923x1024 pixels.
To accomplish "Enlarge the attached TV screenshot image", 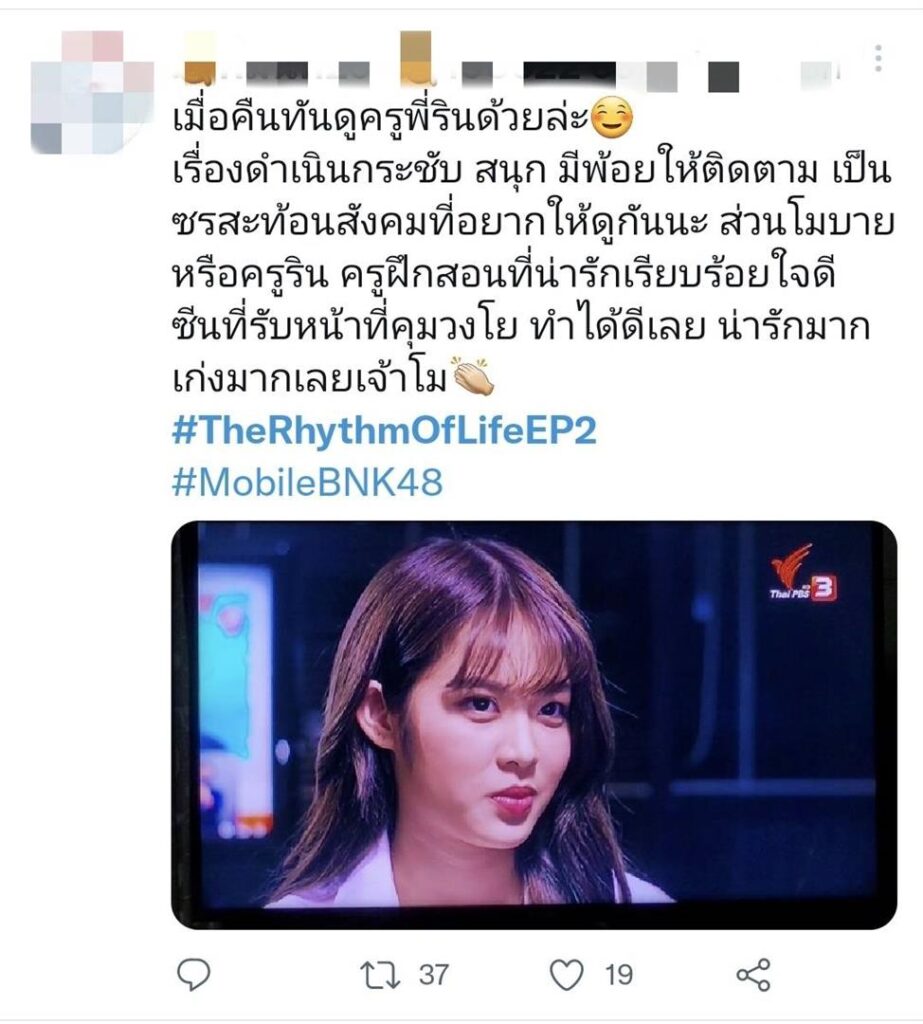I will pos(534,724).
